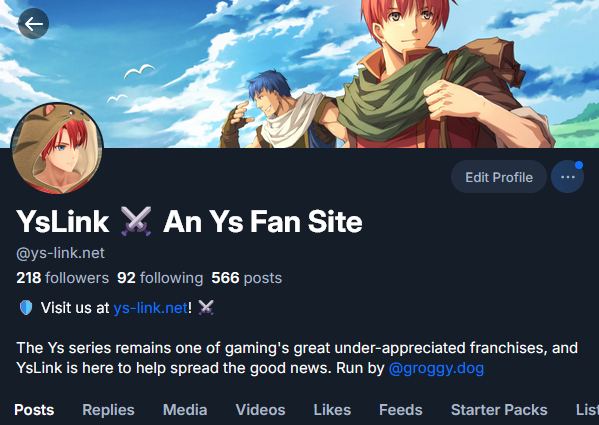This screenshot has height=425, width=599.
Task: Open the Starter Packs tab
Action: coord(499,410)
